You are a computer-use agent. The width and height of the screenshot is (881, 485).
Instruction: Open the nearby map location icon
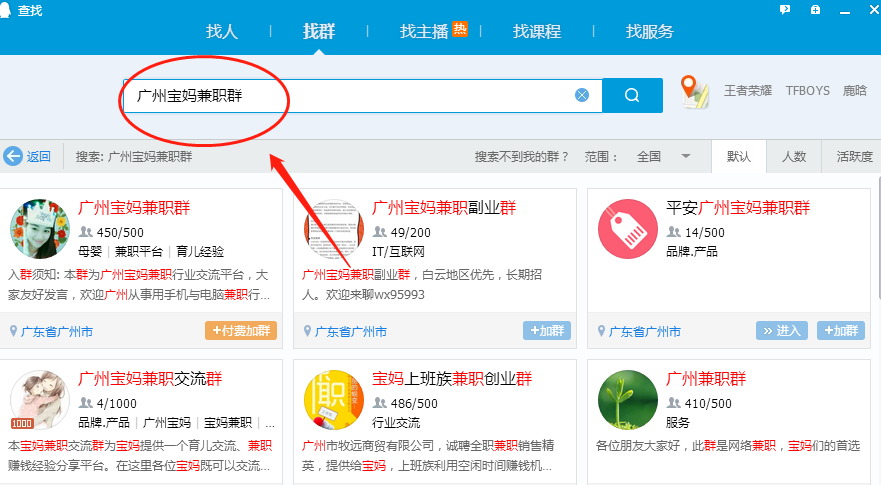coord(694,92)
